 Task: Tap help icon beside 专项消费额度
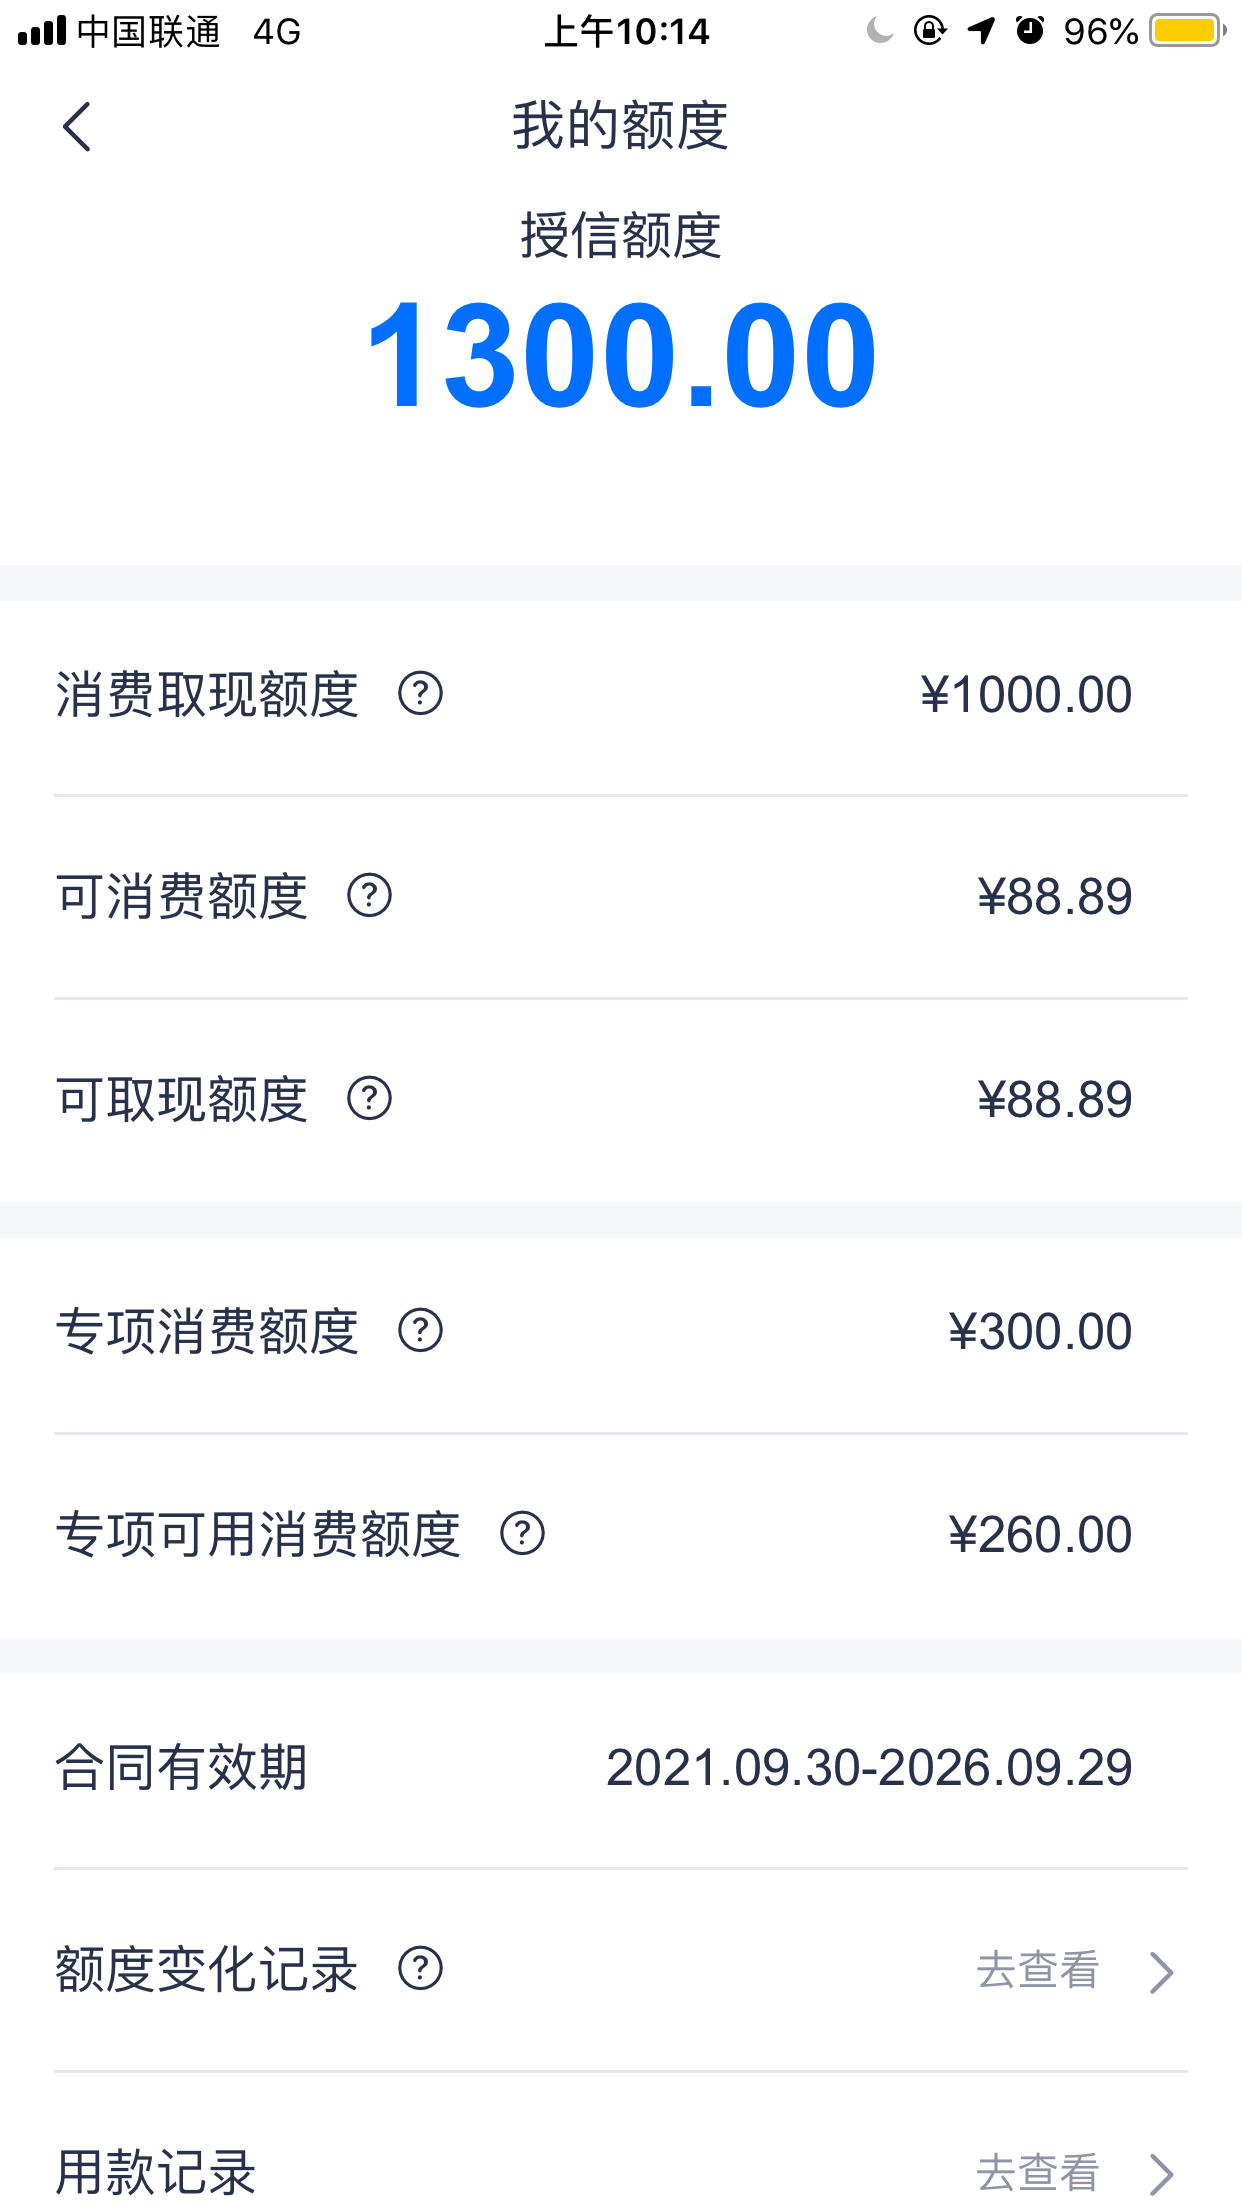click(x=420, y=1330)
